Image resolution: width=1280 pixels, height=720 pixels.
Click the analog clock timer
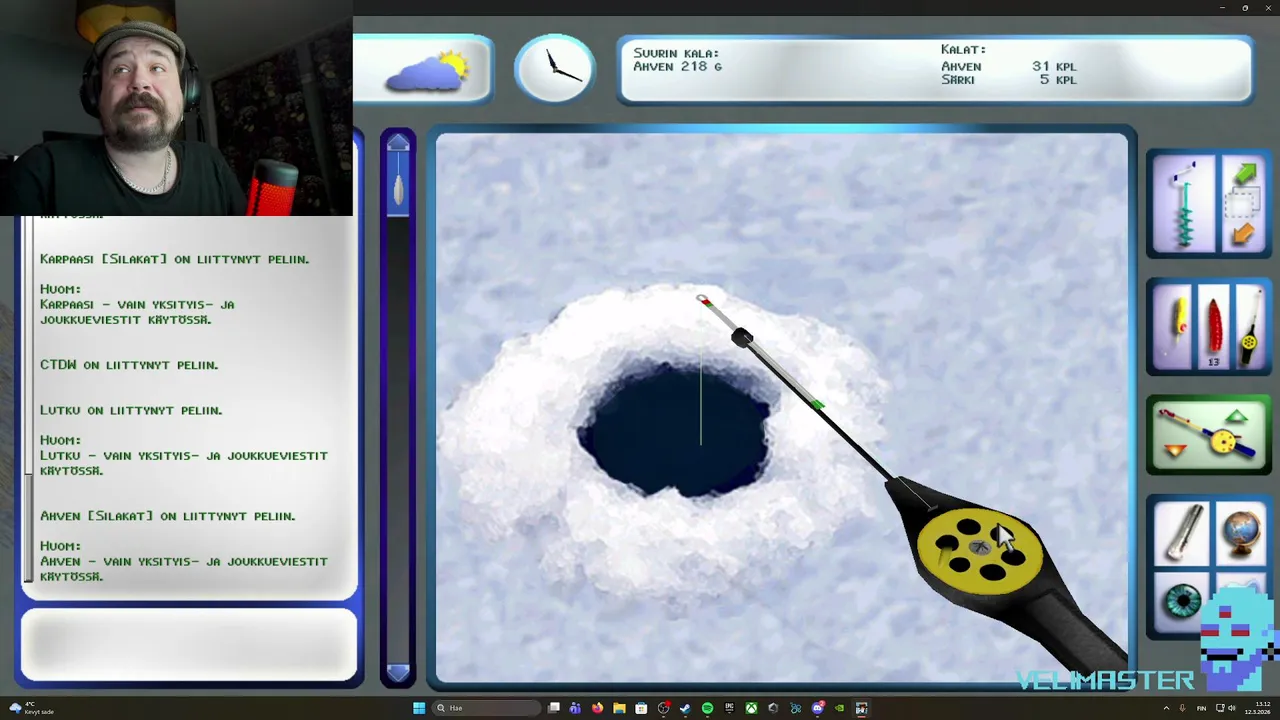click(x=554, y=69)
